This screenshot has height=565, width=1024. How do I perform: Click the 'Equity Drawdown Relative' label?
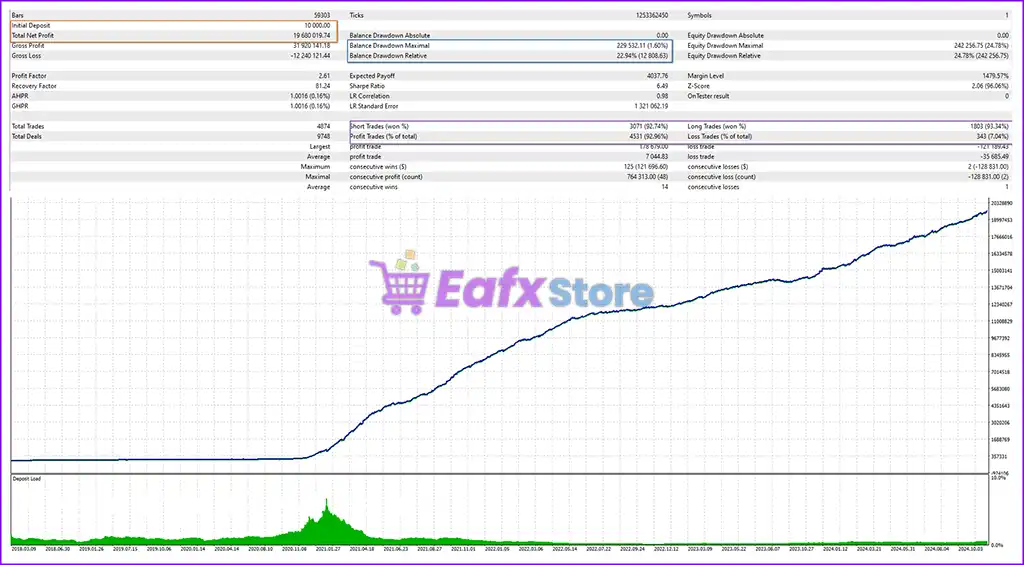(724, 56)
